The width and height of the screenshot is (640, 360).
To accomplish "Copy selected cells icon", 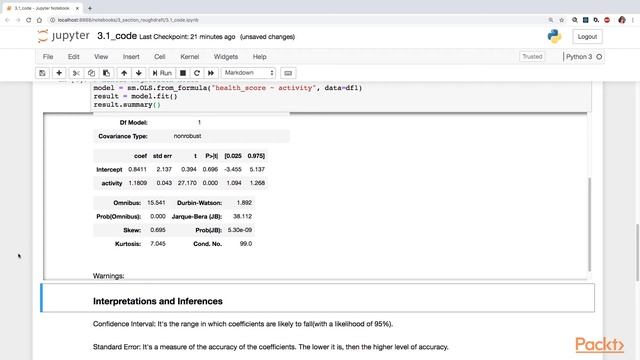I will tap(91, 73).
